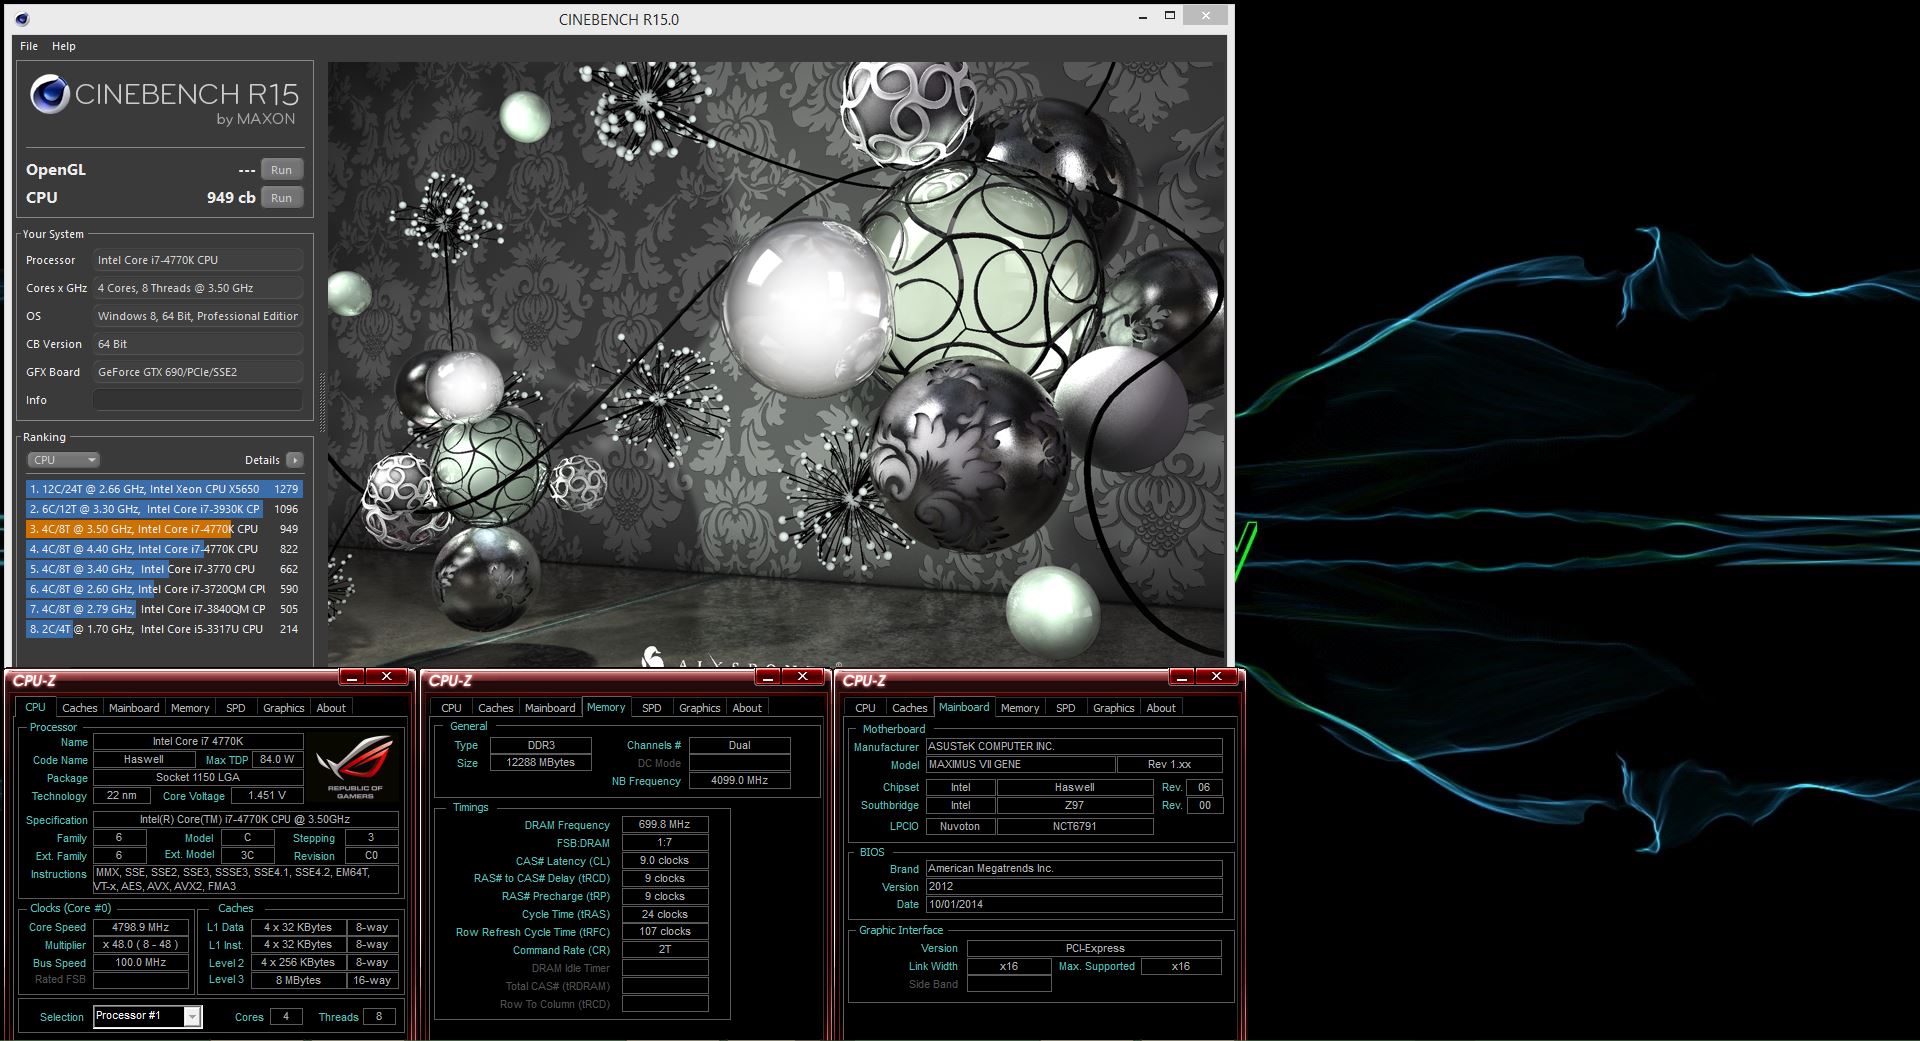The width and height of the screenshot is (1920, 1041).
Task: Run the CPU benchmark
Action: coord(281,198)
